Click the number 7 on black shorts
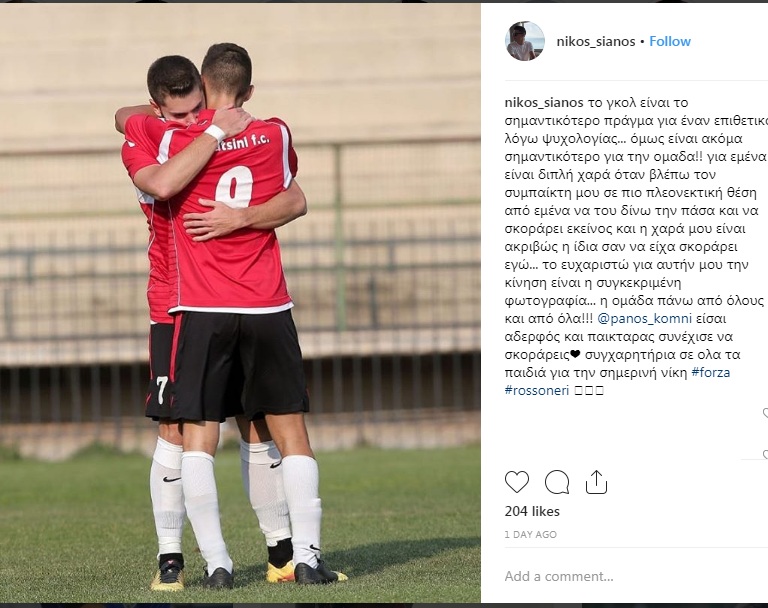 pos(162,390)
